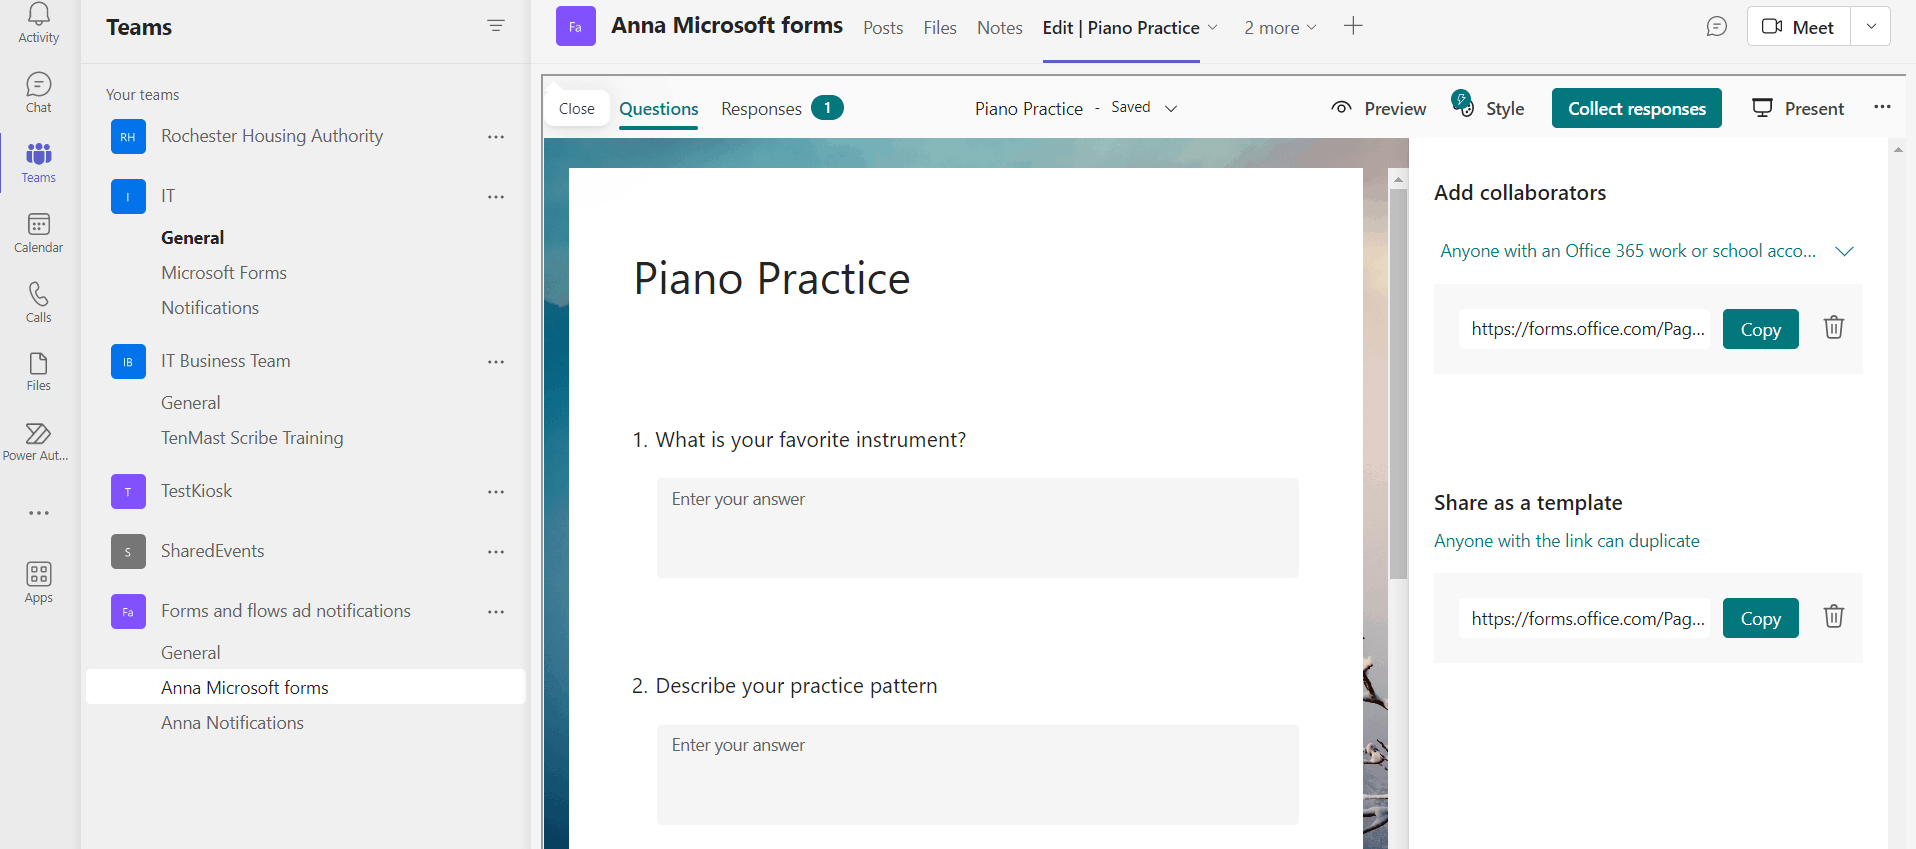Copy the collaborator link

(x=1761, y=329)
